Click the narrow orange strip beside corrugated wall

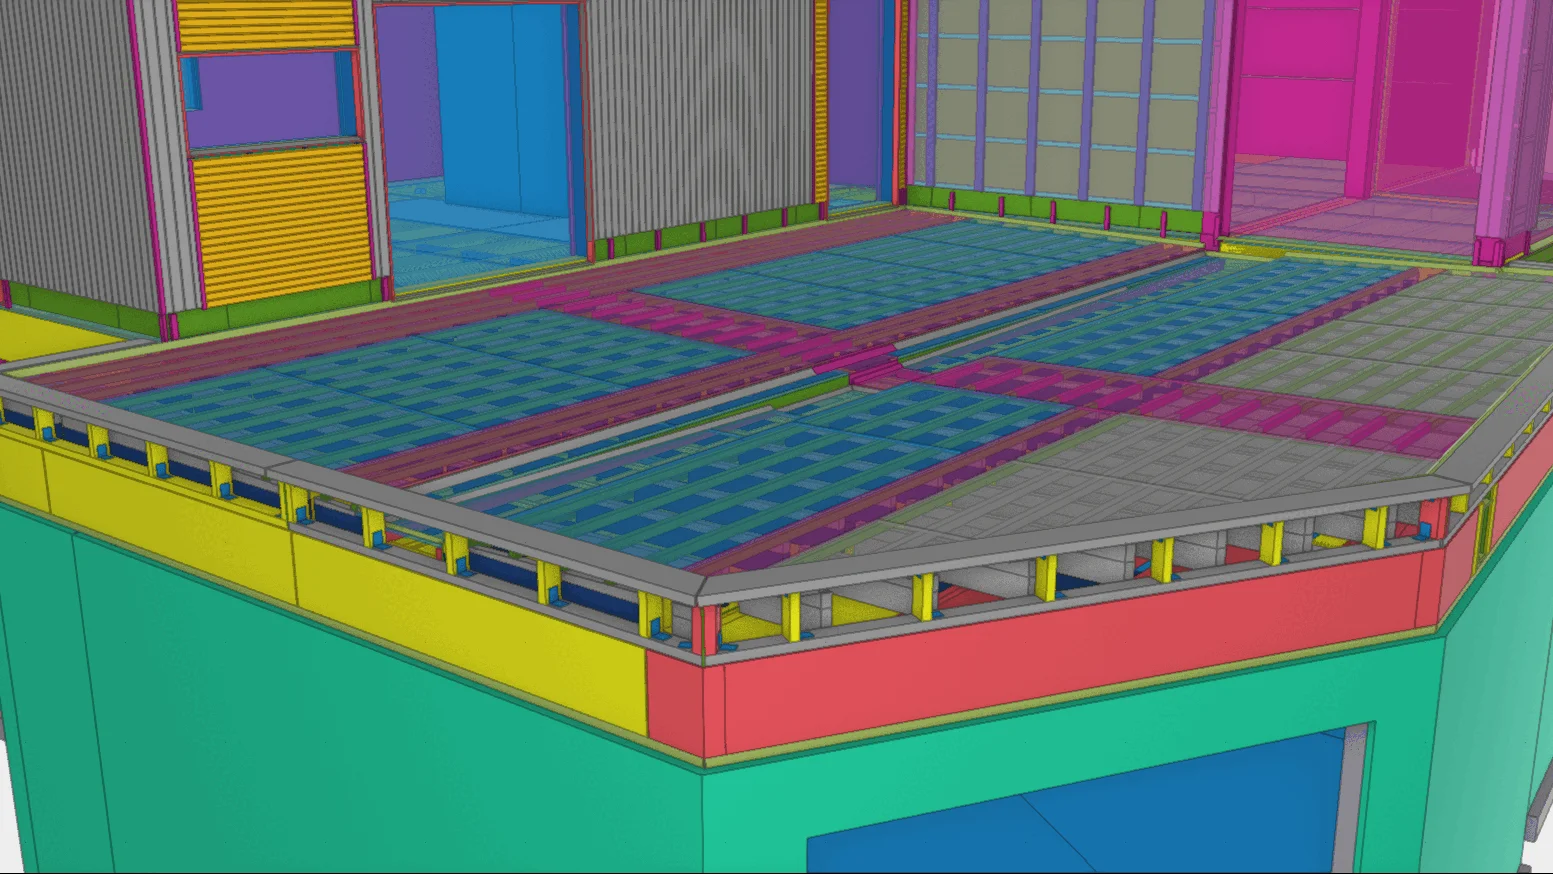click(821, 100)
